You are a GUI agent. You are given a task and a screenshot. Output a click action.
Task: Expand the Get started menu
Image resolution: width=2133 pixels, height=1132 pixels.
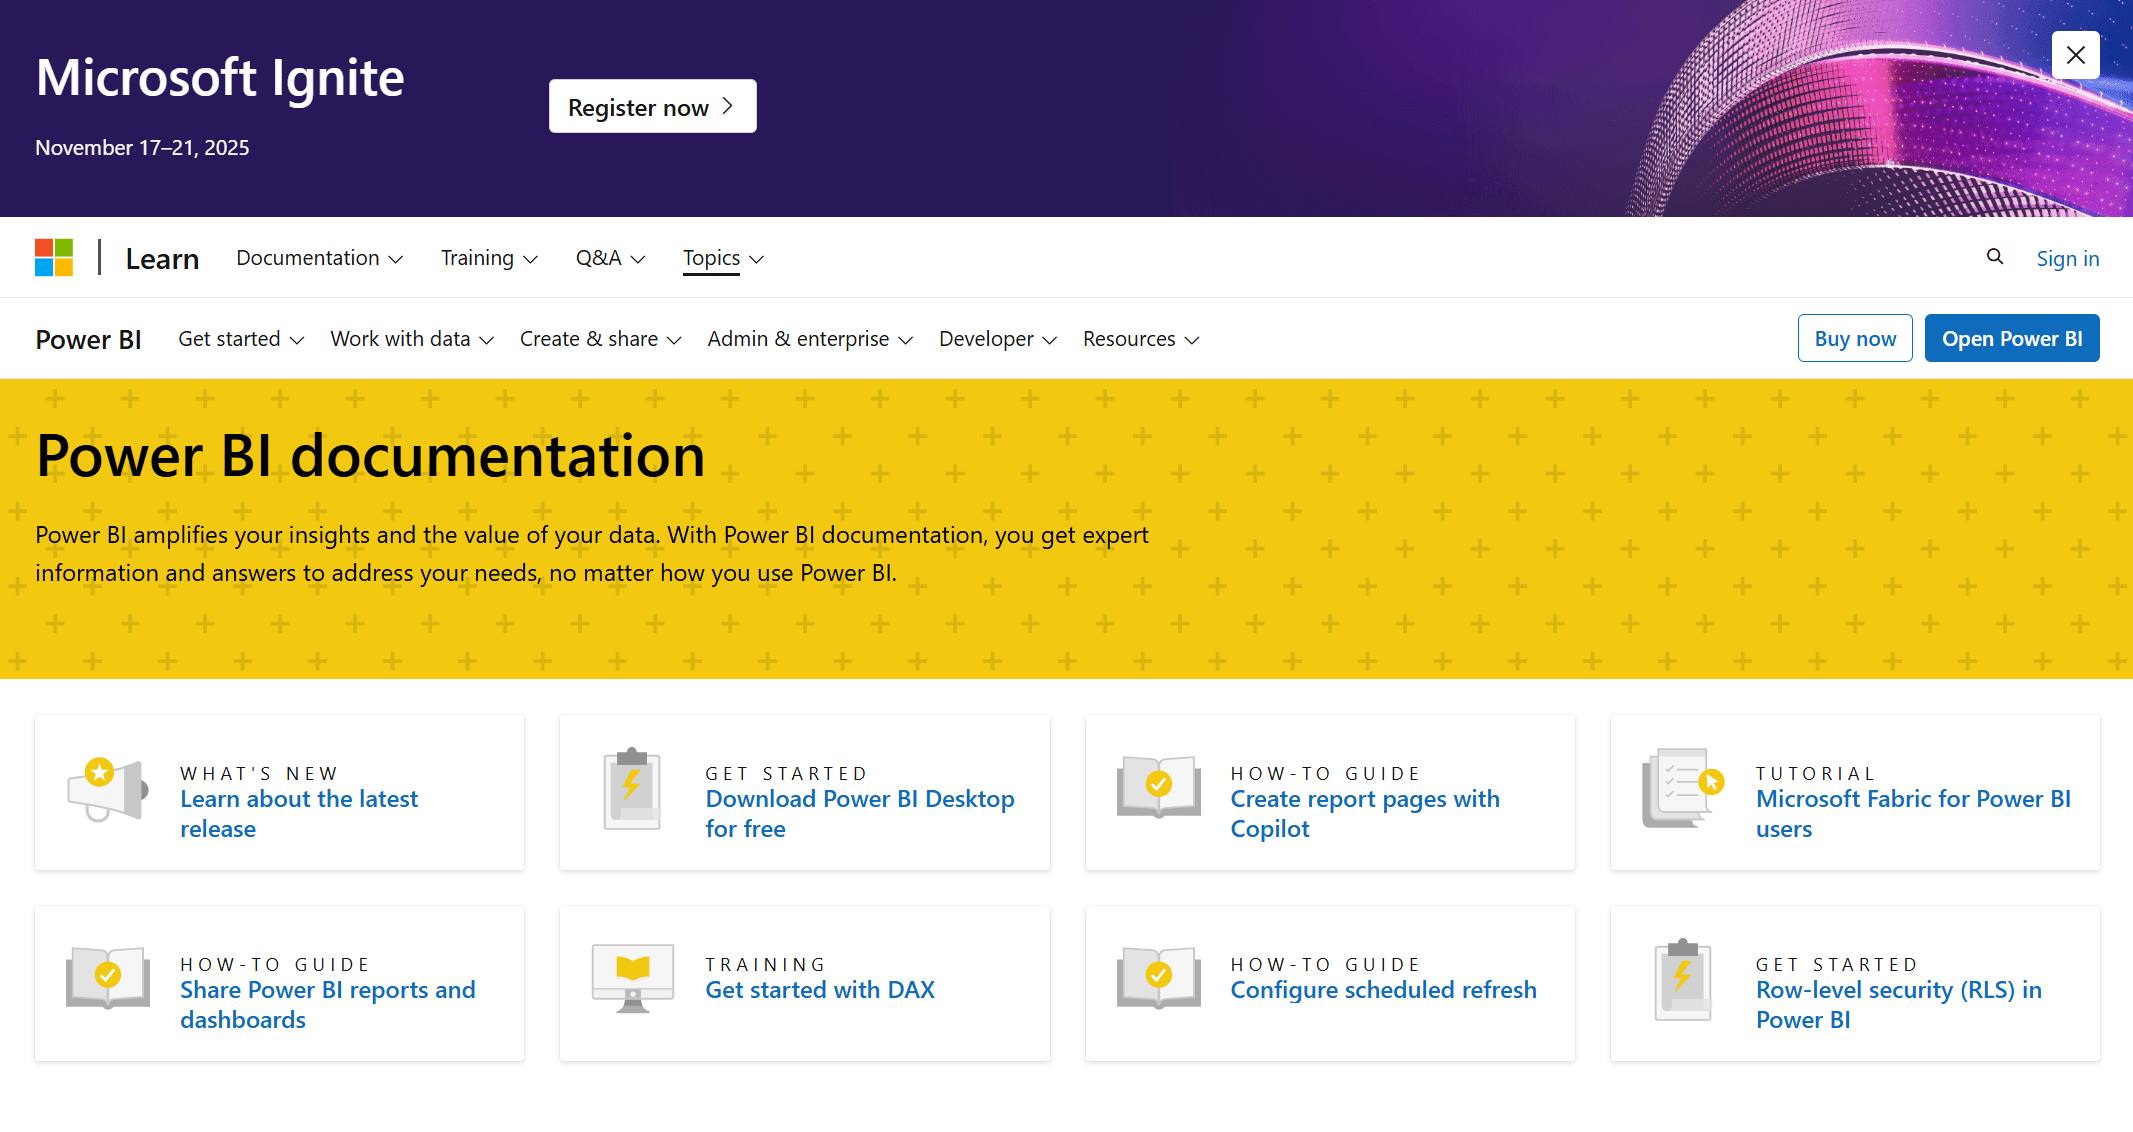click(240, 339)
